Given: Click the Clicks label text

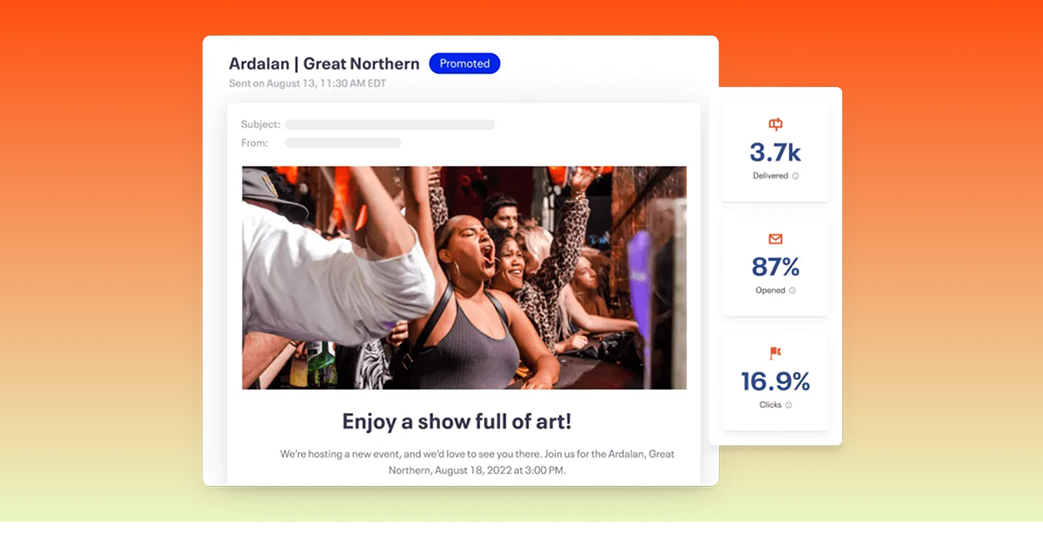Looking at the screenshot, I should tap(770, 405).
